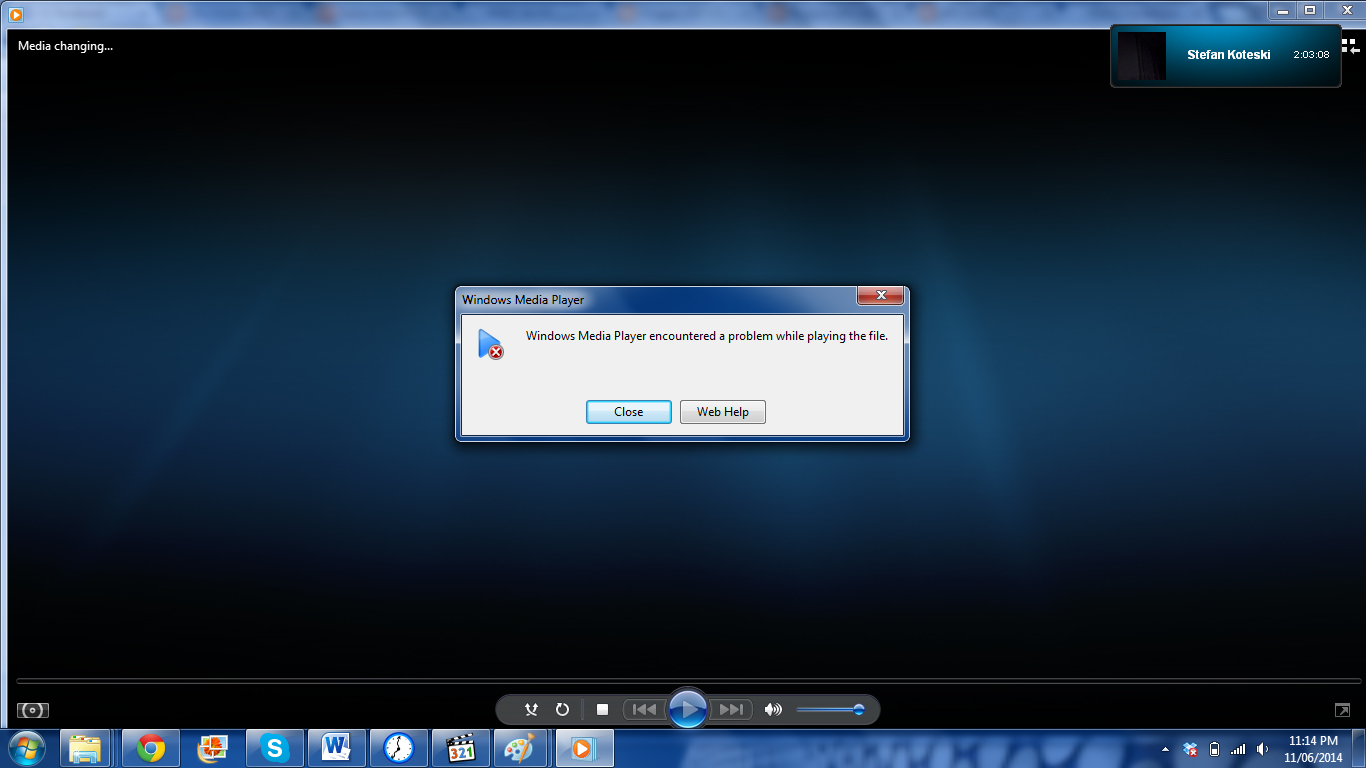Stop playback with the square button
Image resolution: width=1366 pixels, height=768 pixels.
click(602, 709)
